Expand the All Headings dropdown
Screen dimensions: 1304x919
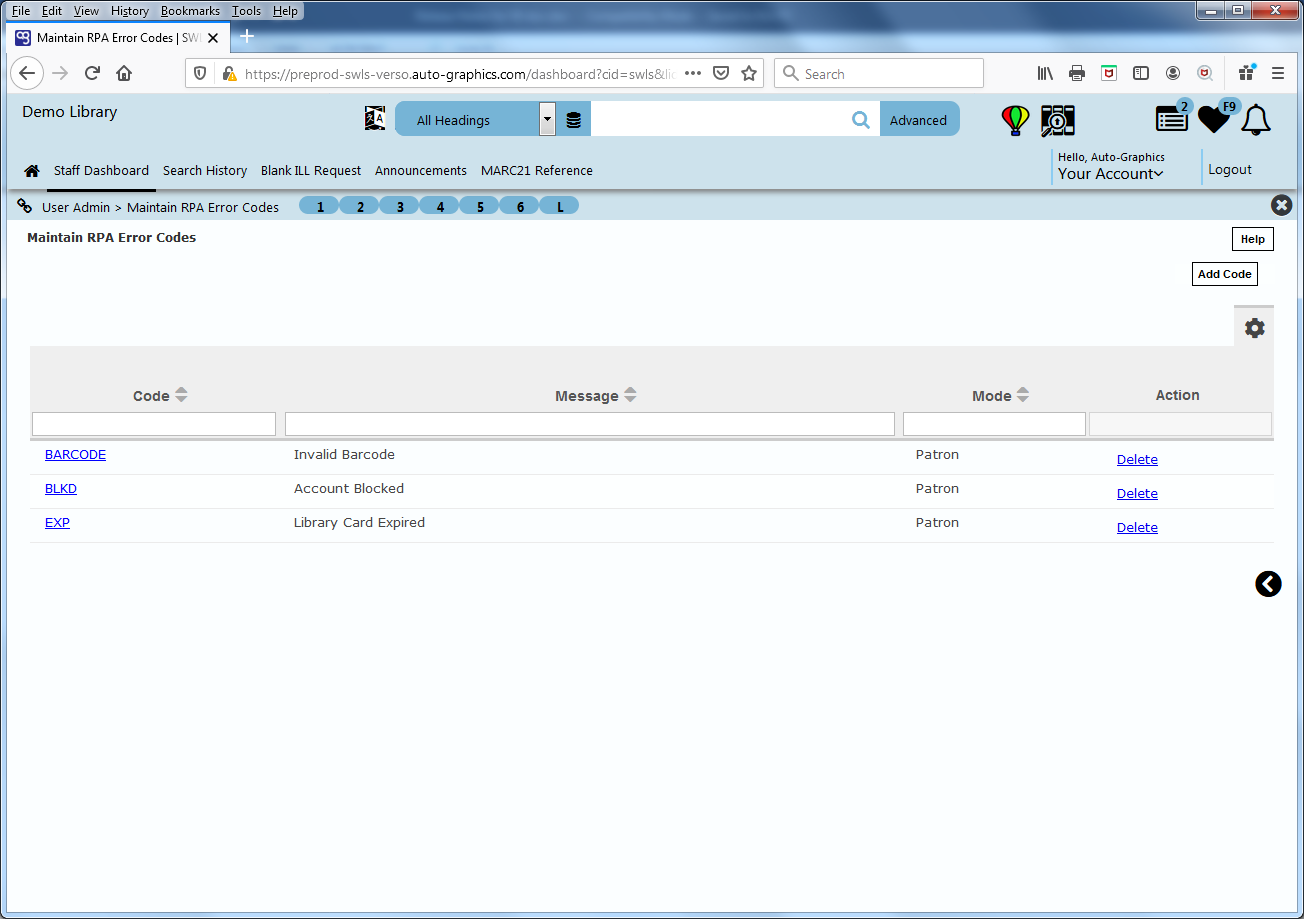point(547,119)
